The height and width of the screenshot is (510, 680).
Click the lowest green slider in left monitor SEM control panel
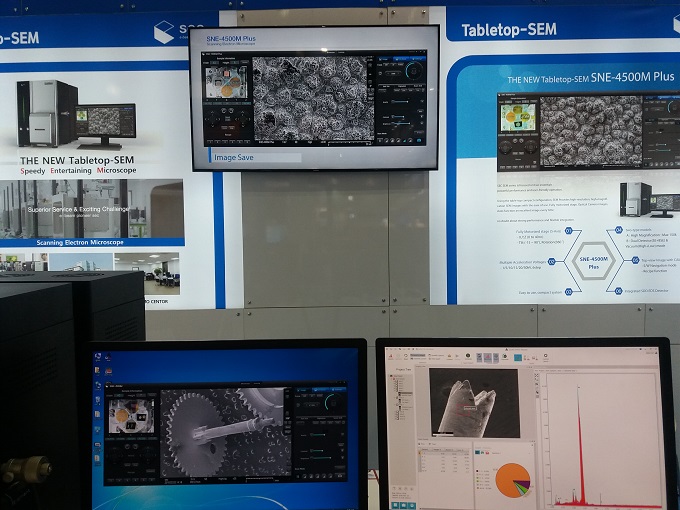coord(321,458)
